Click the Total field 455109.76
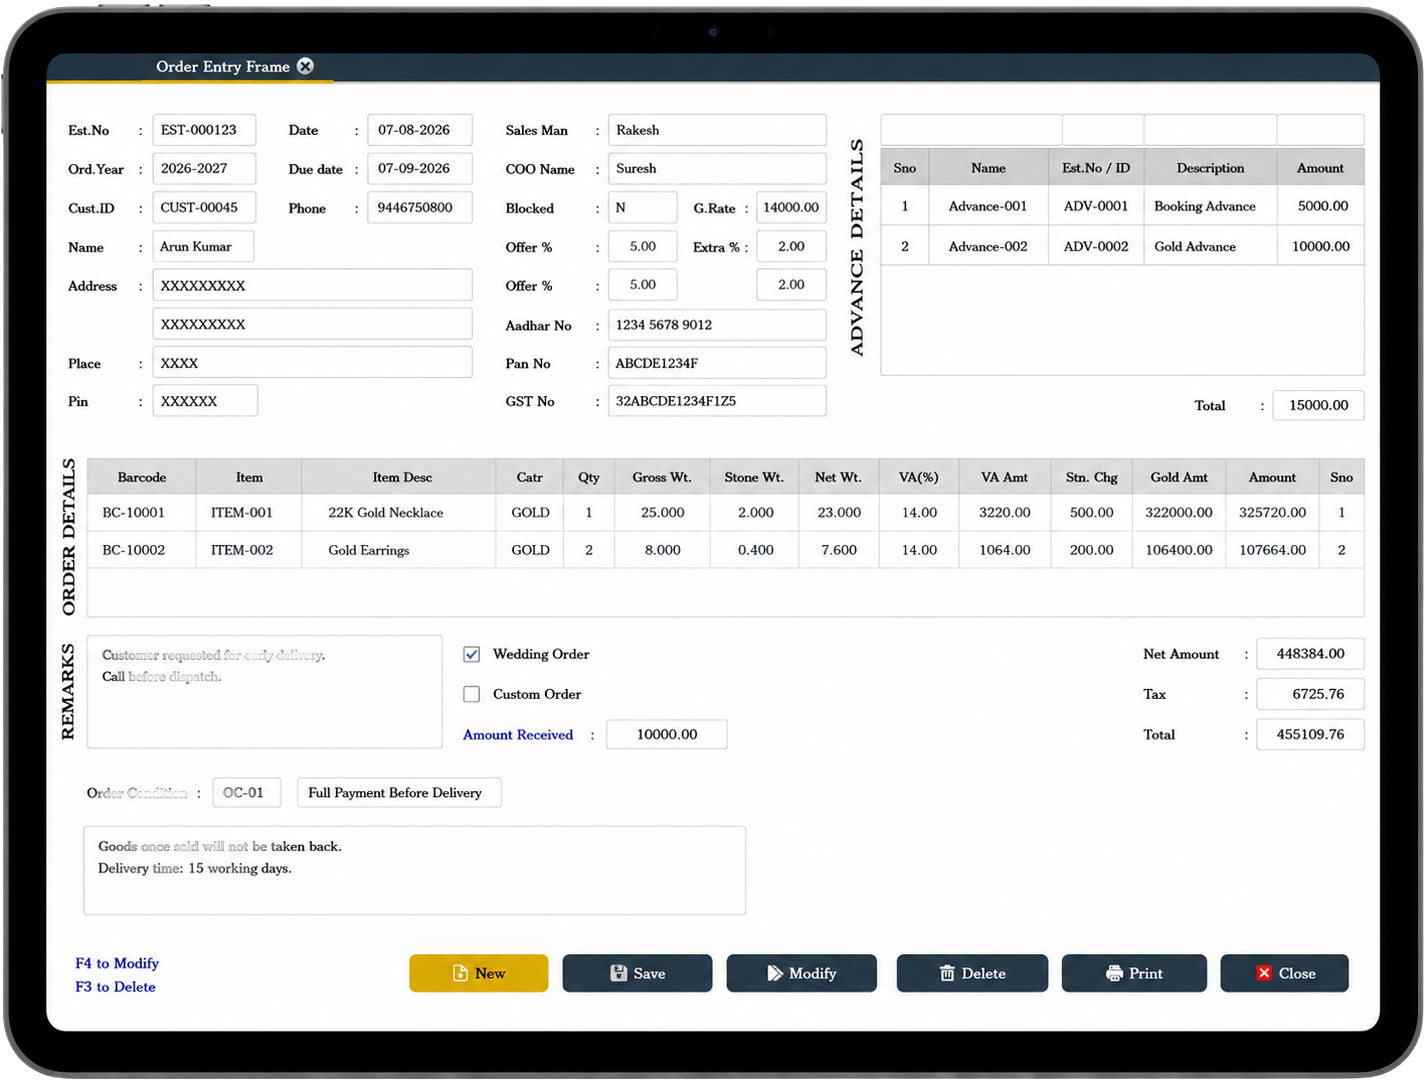This screenshot has width=1425, height=1080. click(1310, 734)
